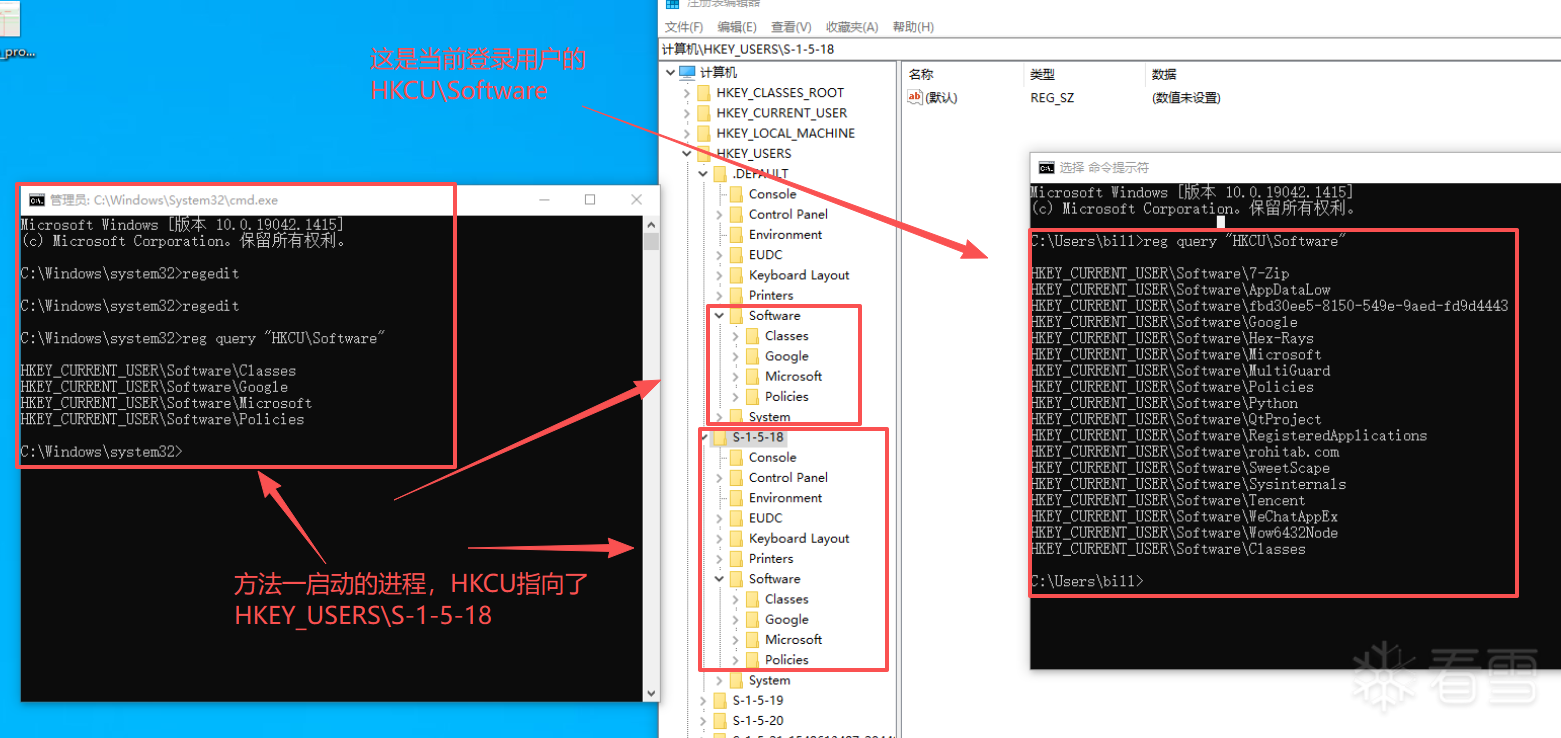The height and width of the screenshot is (738, 1561).
Task: Expand the HKEY_CLASSES_ROOT key
Action: (x=687, y=93)
